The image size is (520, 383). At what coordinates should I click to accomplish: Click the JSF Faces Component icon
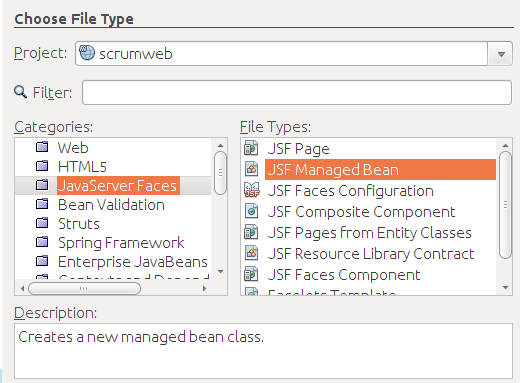[x=251, y=274]
